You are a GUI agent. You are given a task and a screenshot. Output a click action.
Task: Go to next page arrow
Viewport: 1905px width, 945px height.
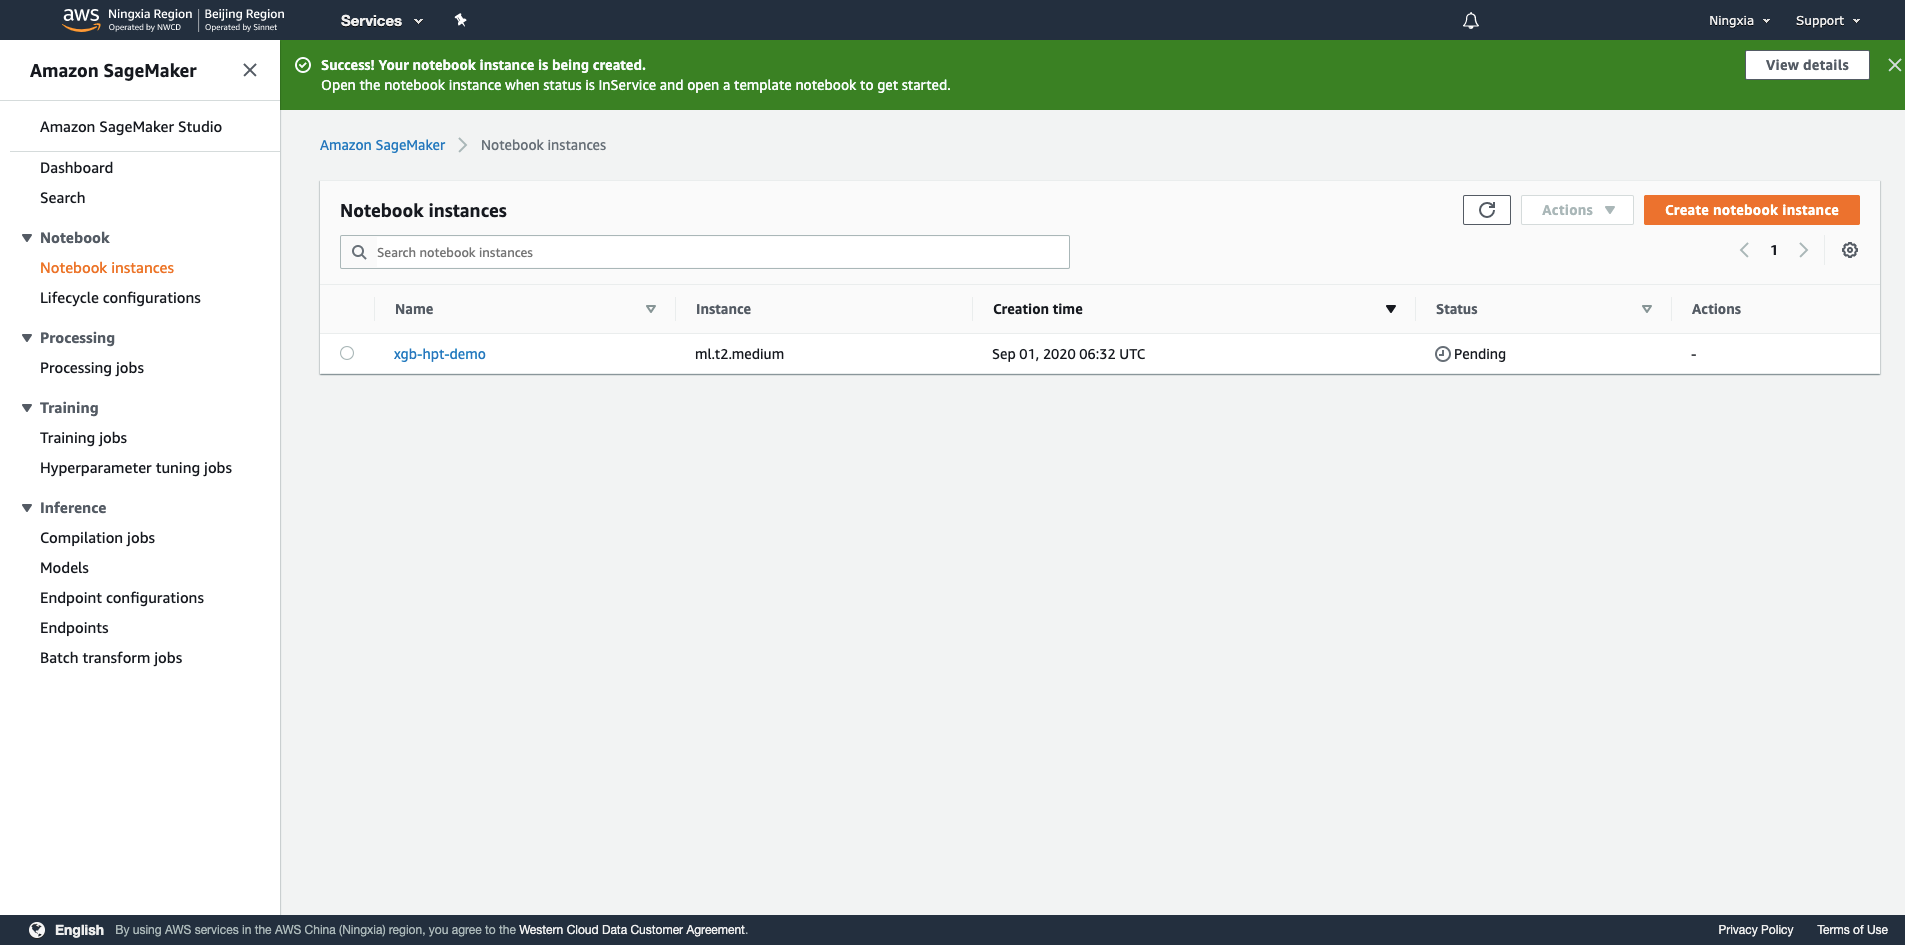1804,250
